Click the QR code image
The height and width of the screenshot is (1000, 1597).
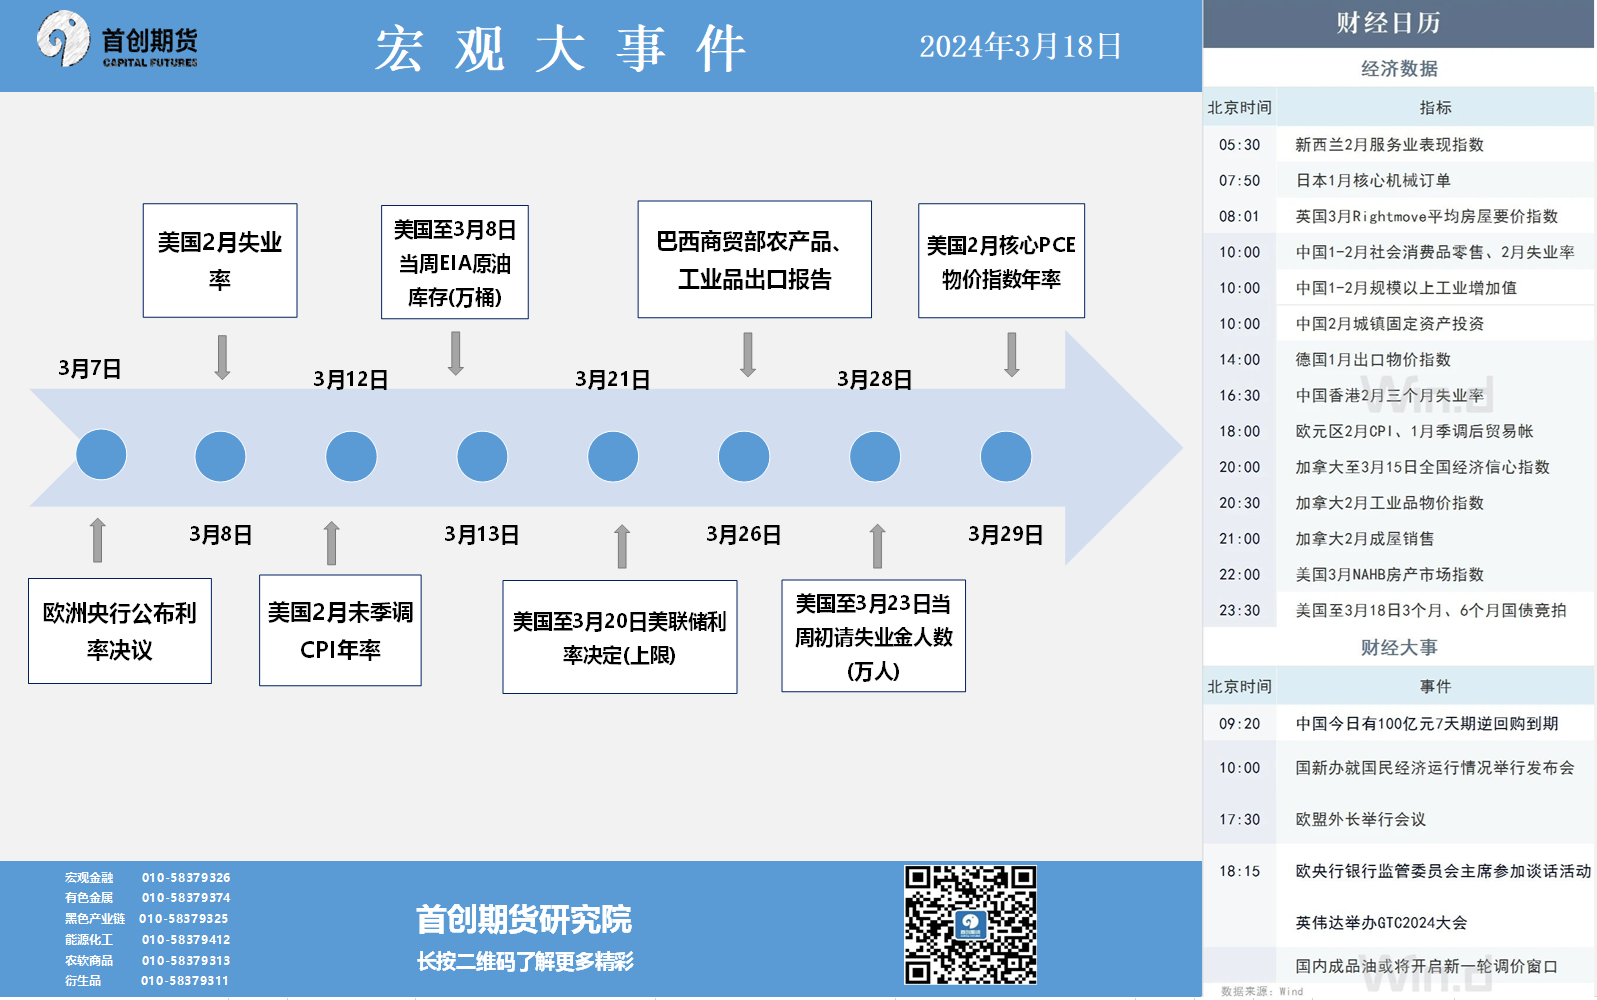[x=970, y=925]
